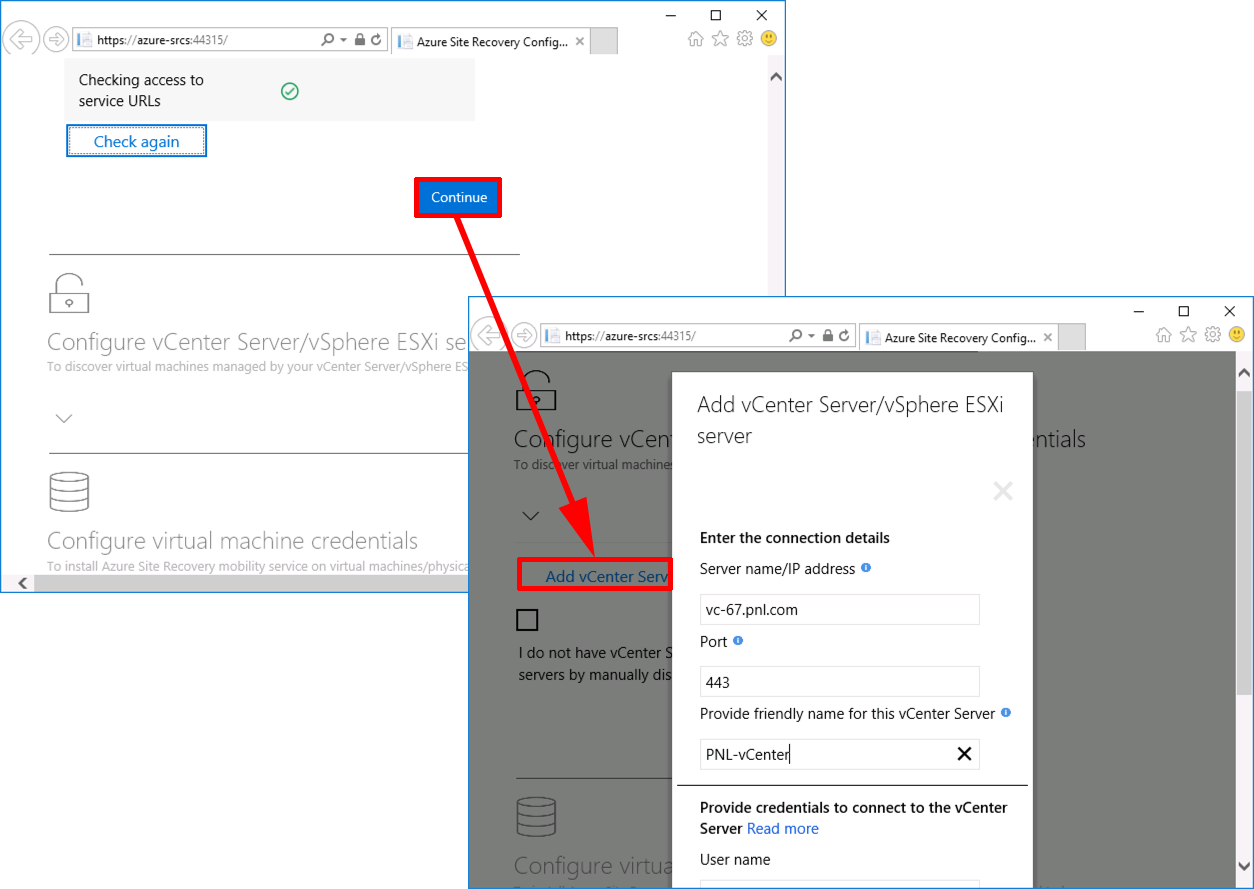Image resolution: width=1254 pixels, height=889 pixels.
Task: Click the 'Add vCenter Server/vSphere ESXi server' dialog title
Action: click(x=850, y=420)
